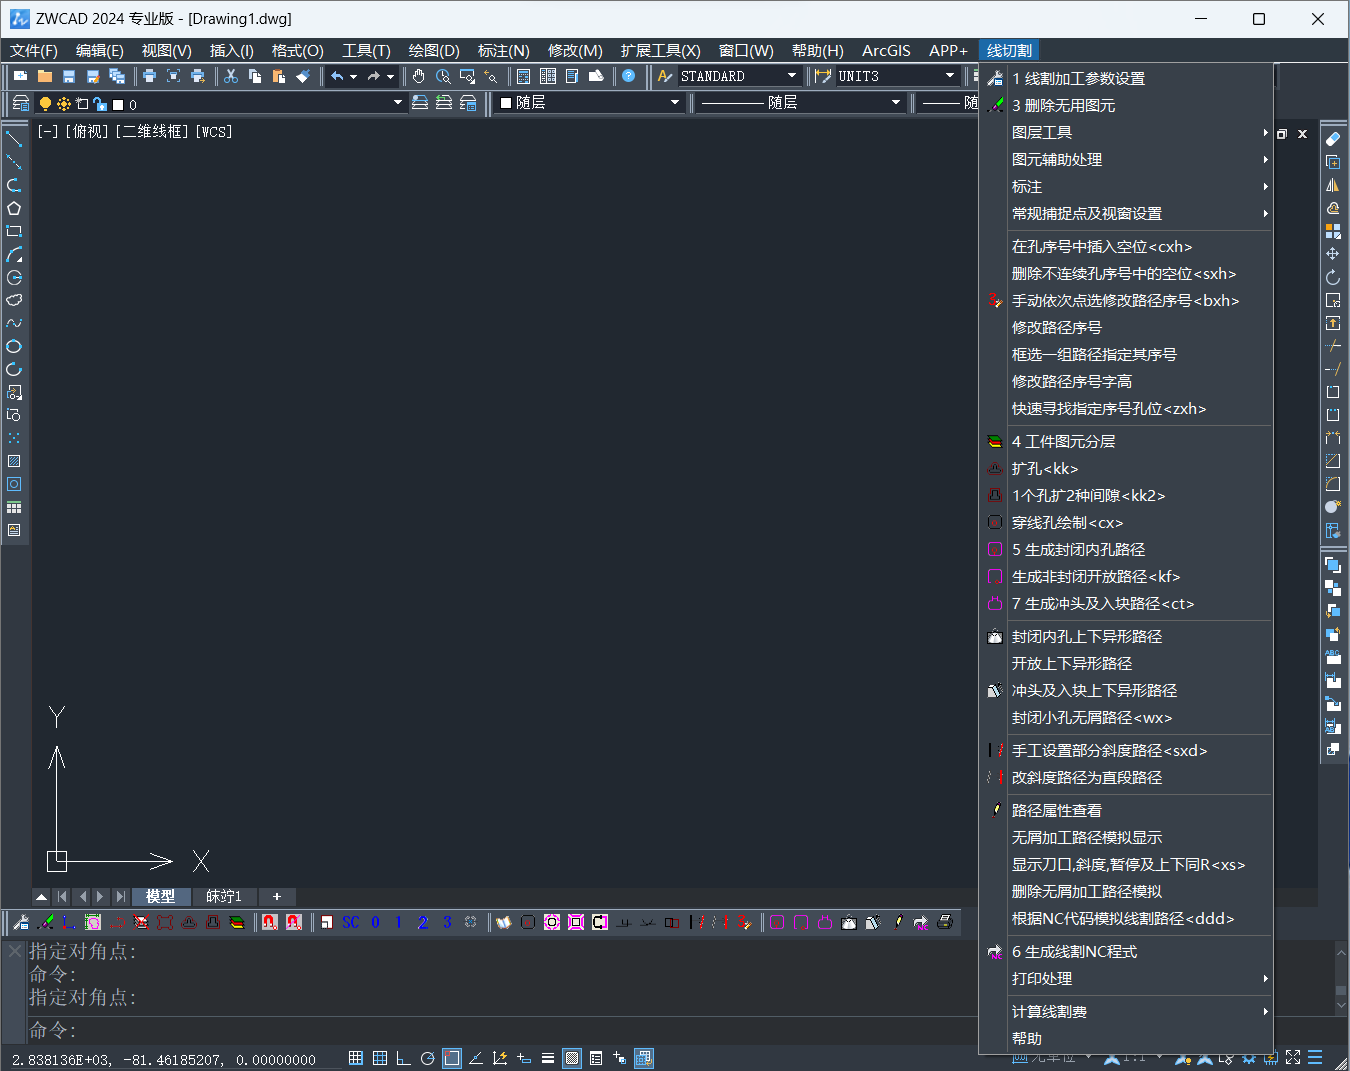Viewport: 1350px width, 1071px height.
Task: Click the Match Properties brush icon
Action: tap(303, 76)
